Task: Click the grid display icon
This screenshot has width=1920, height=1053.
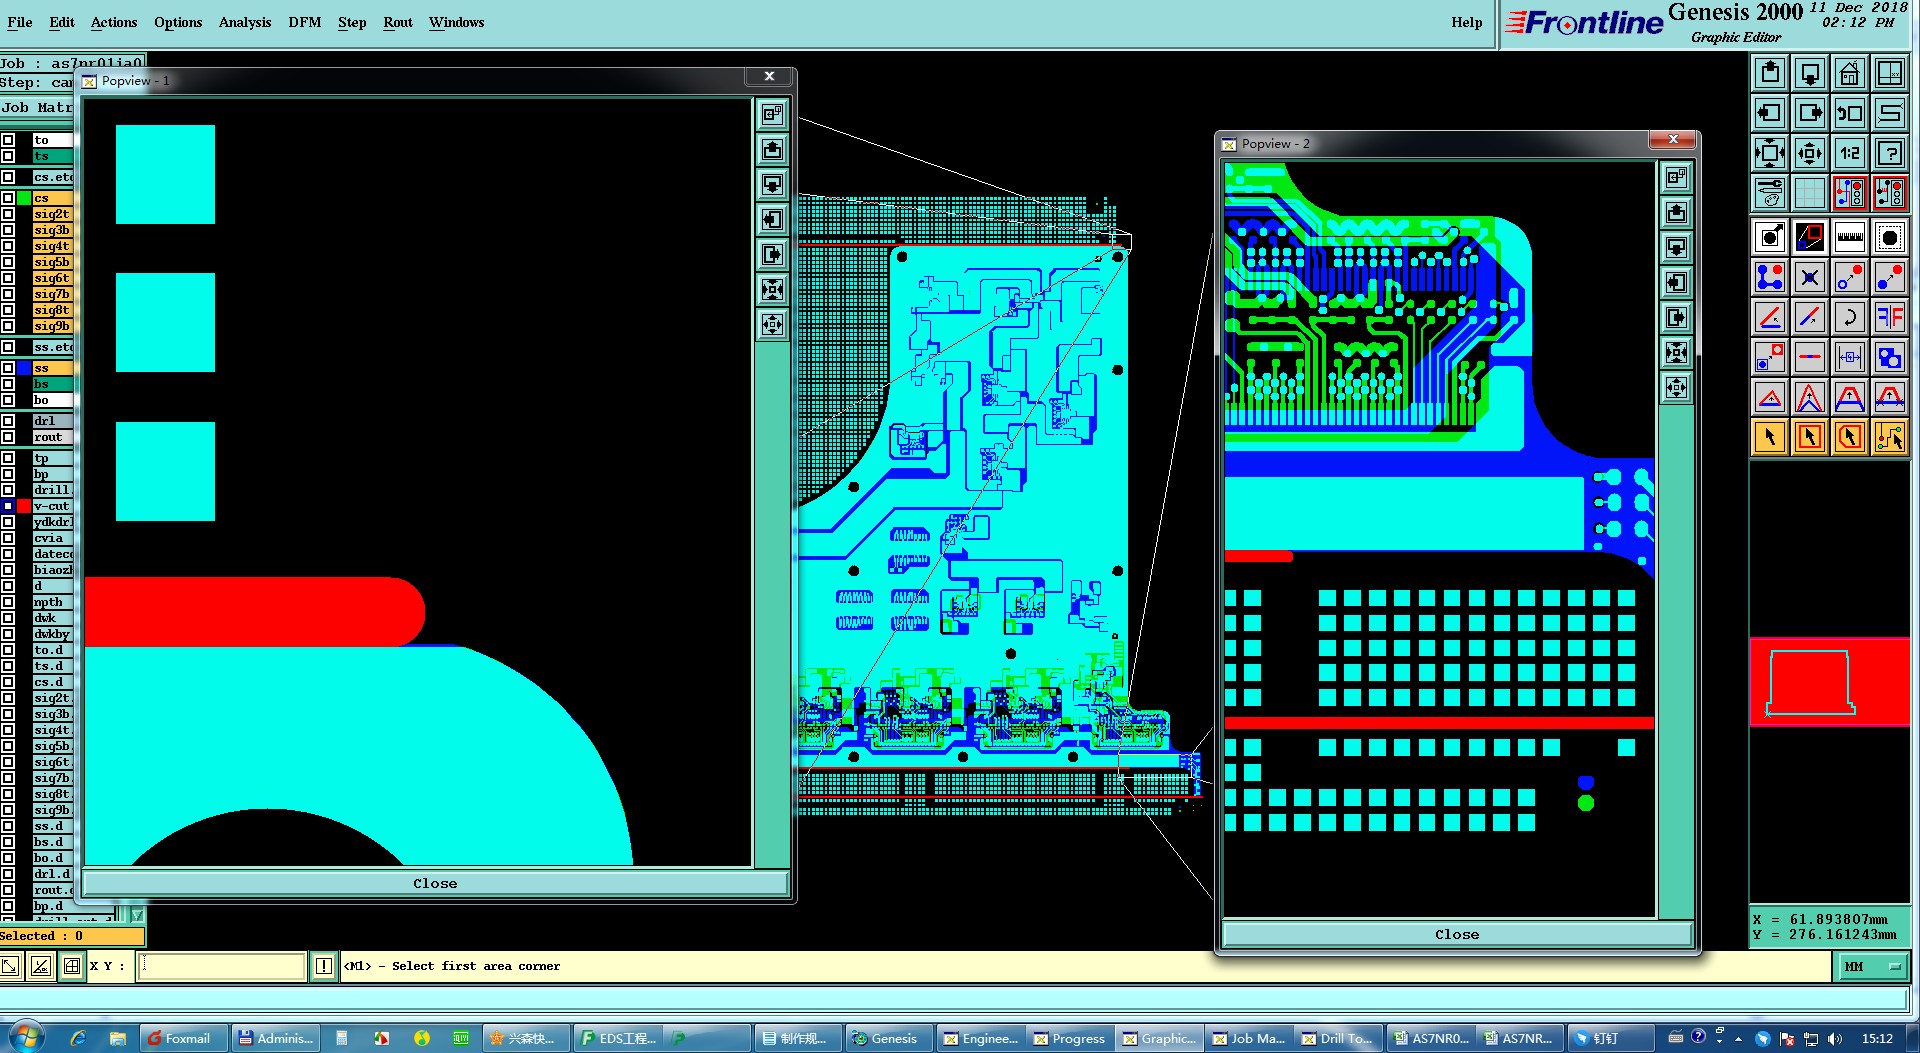Action: click(1810, 192)
